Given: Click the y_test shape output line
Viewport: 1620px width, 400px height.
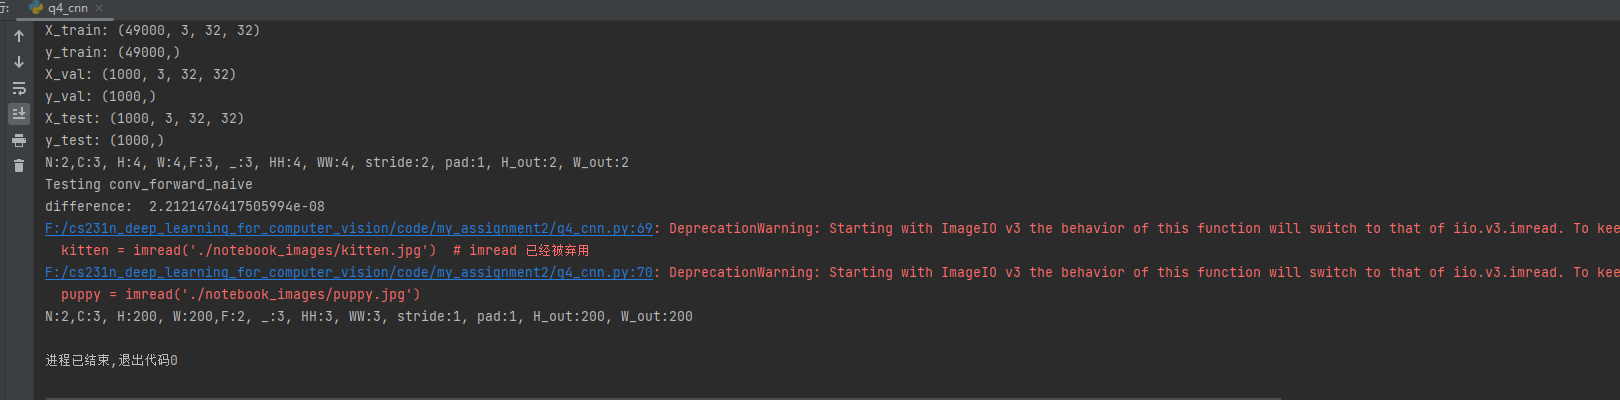Looking at the screenshot, I should point(104,141).
